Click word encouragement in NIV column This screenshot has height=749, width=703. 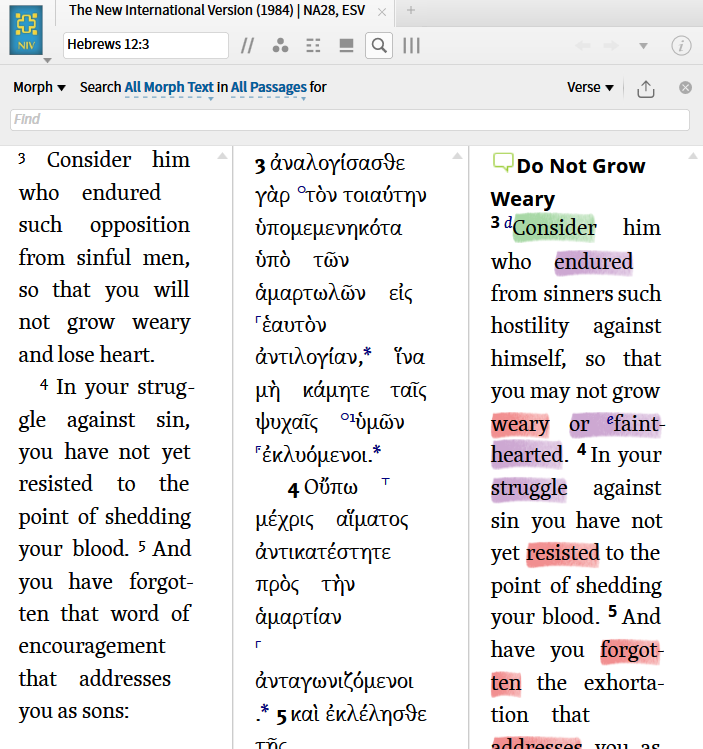point(92,647)
